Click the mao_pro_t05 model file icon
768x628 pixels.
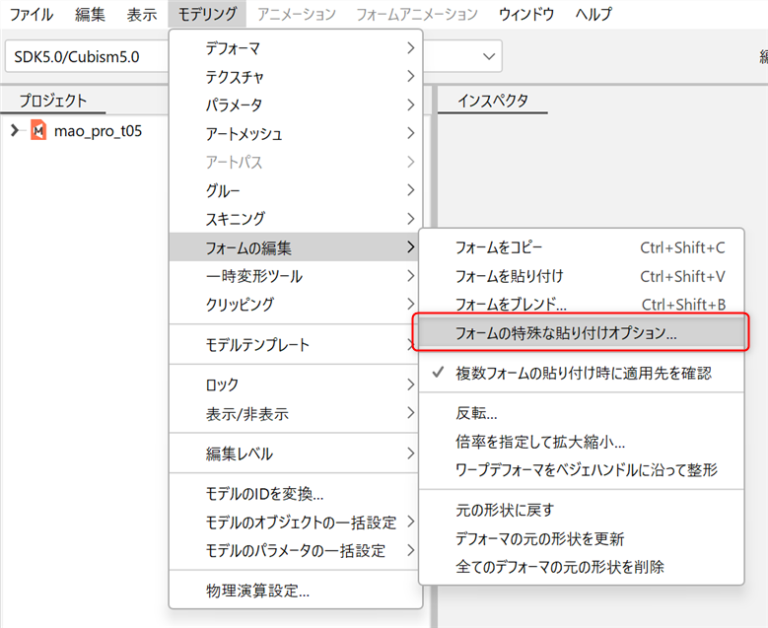point(39,131)
